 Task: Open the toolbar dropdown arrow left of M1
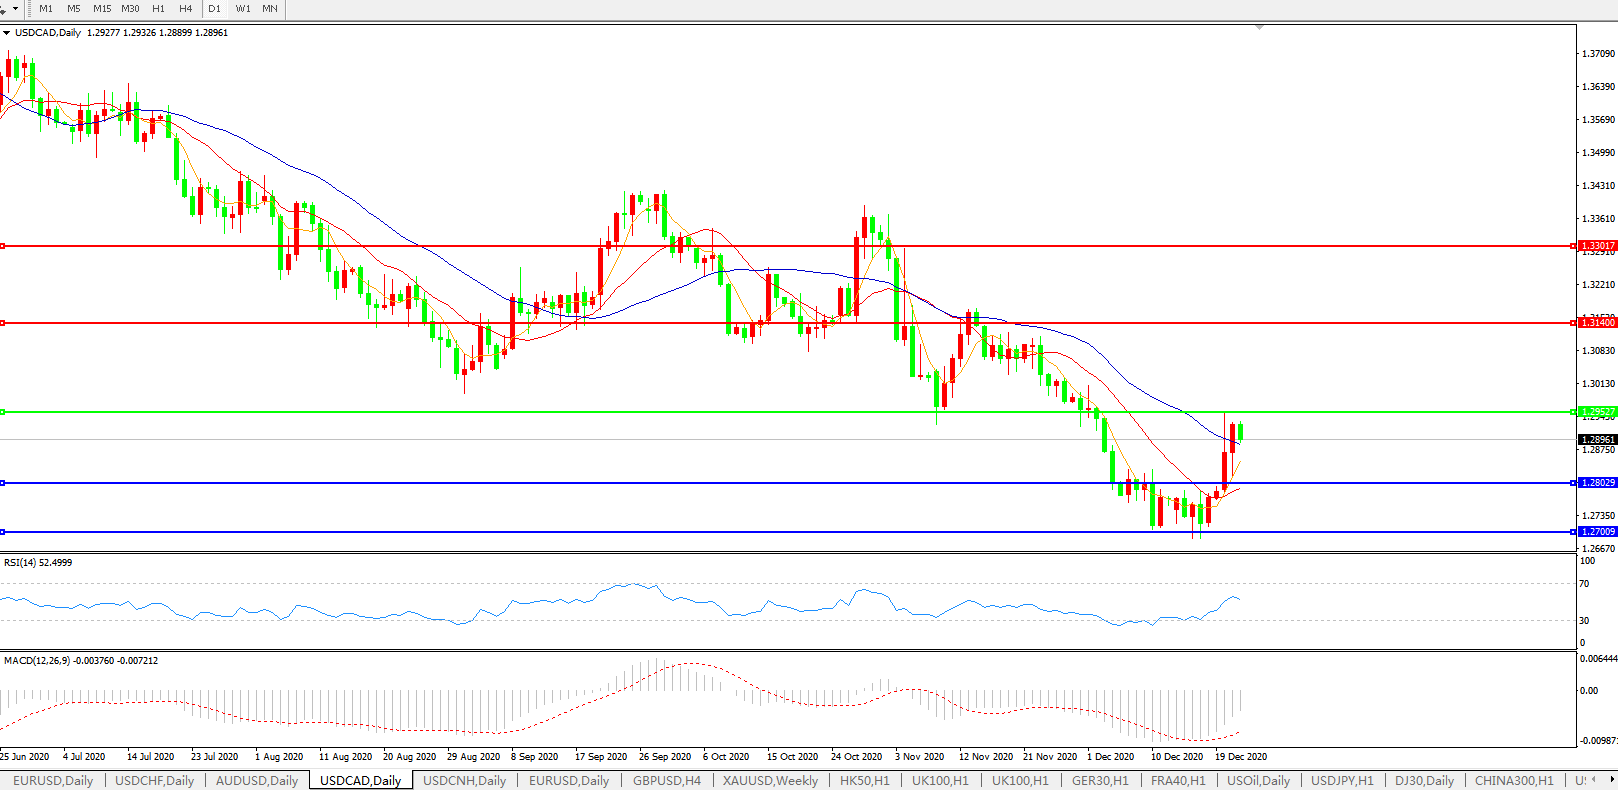coord(15,9)
